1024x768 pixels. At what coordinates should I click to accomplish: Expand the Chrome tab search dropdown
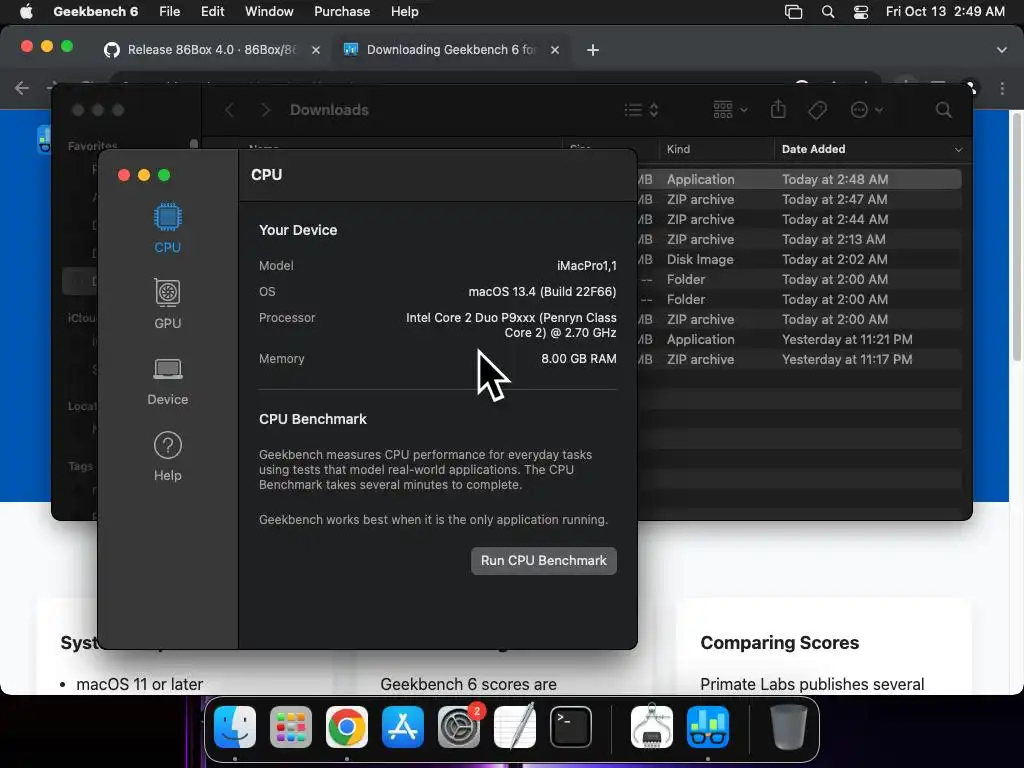point(1002,50)
